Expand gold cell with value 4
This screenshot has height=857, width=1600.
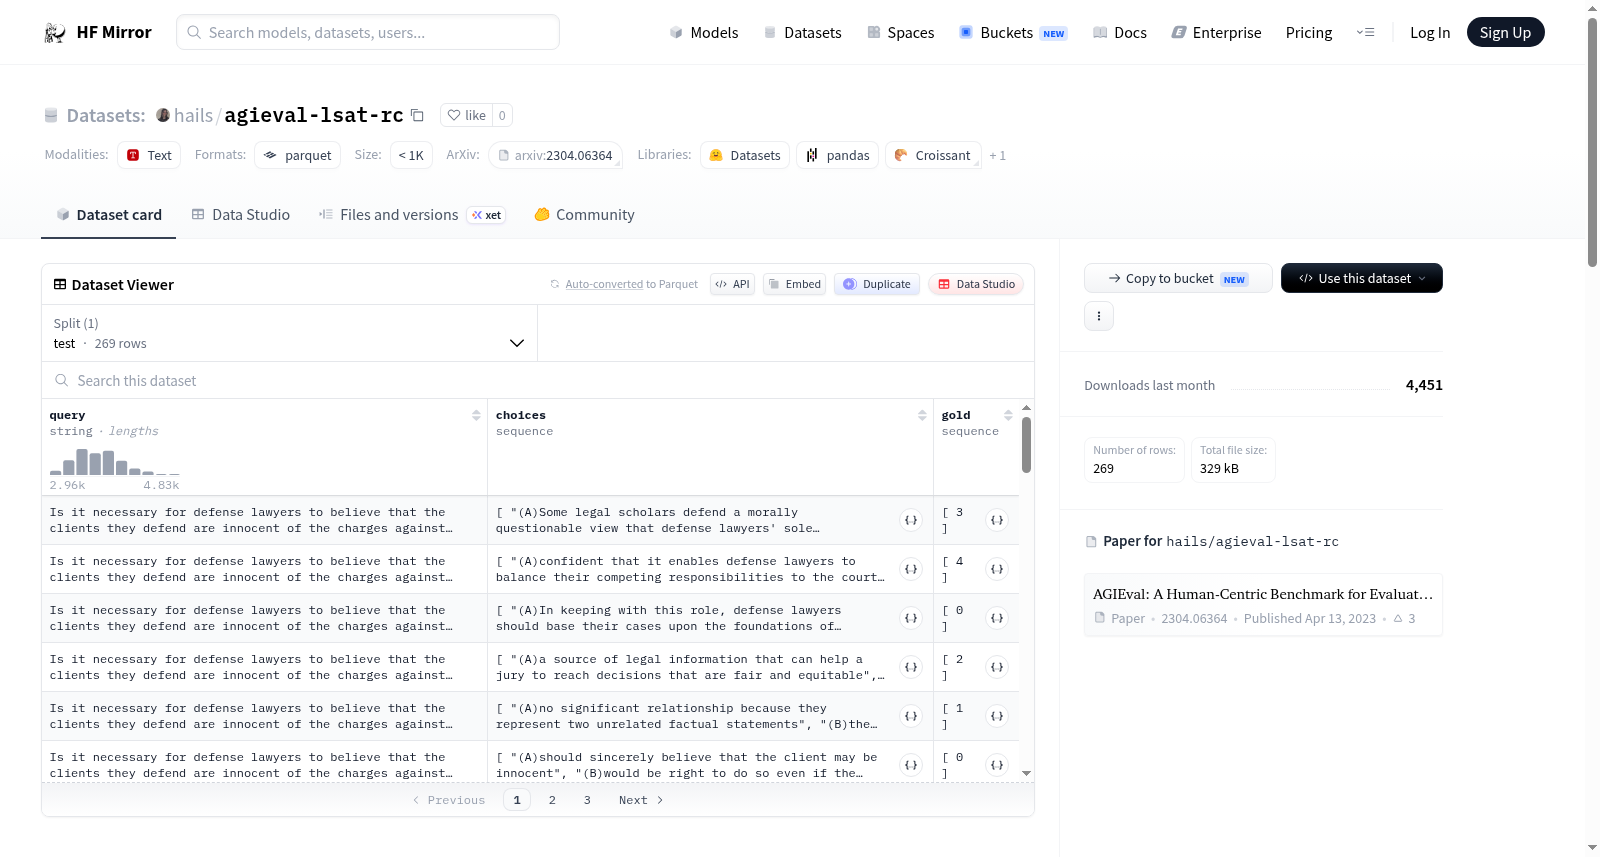coord(997,569)
